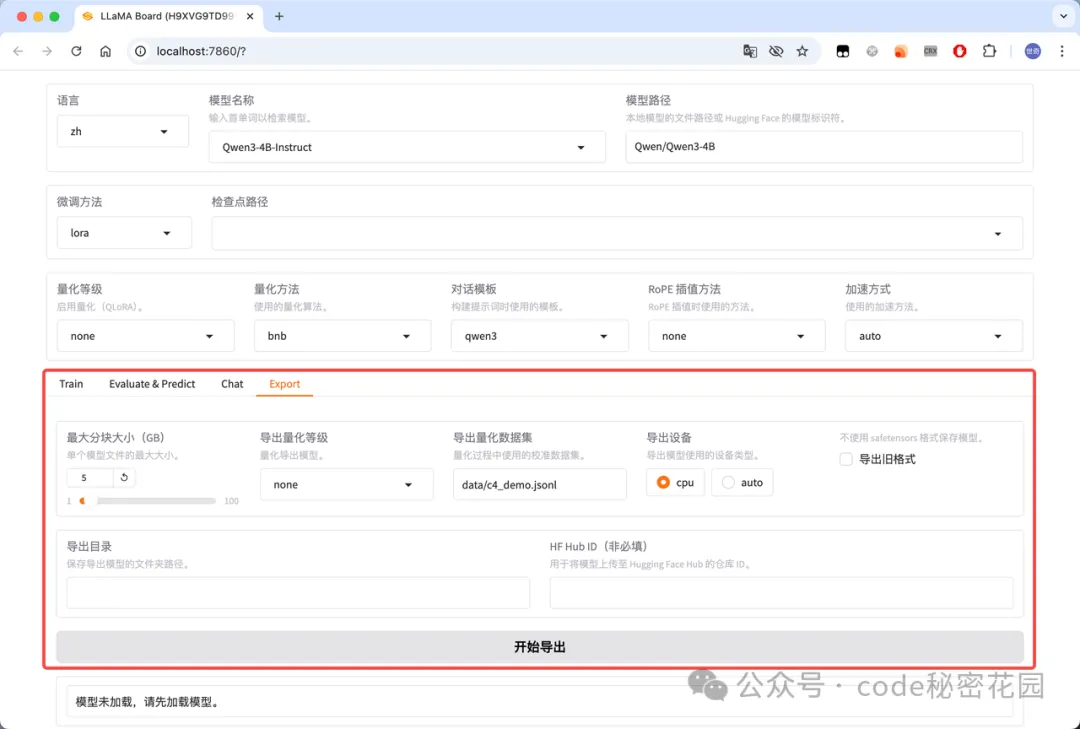Open the Google Translate extension icon
The image size is (1080, 729).
[750, 51]
